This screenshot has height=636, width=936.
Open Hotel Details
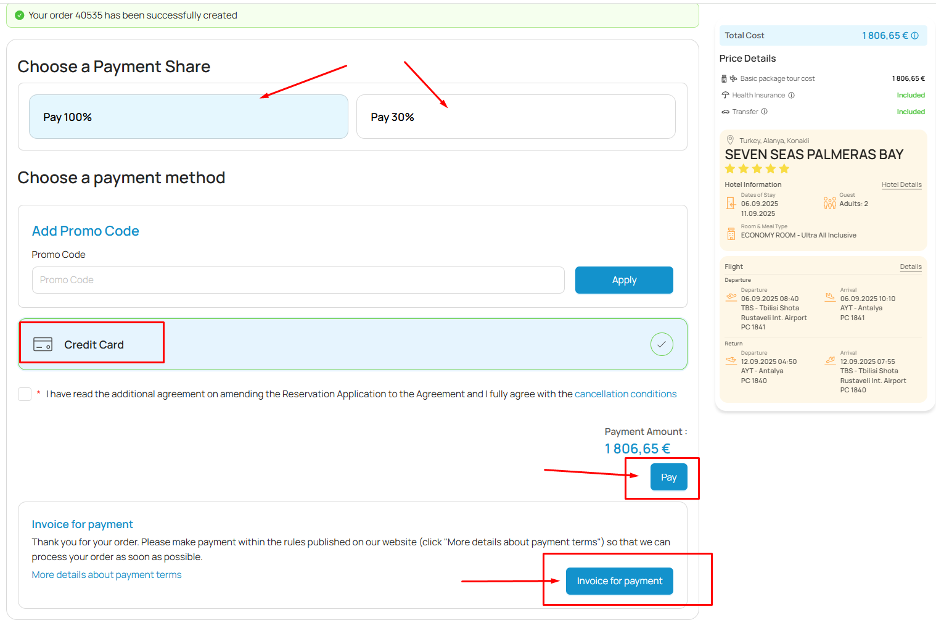pos(902,184)
